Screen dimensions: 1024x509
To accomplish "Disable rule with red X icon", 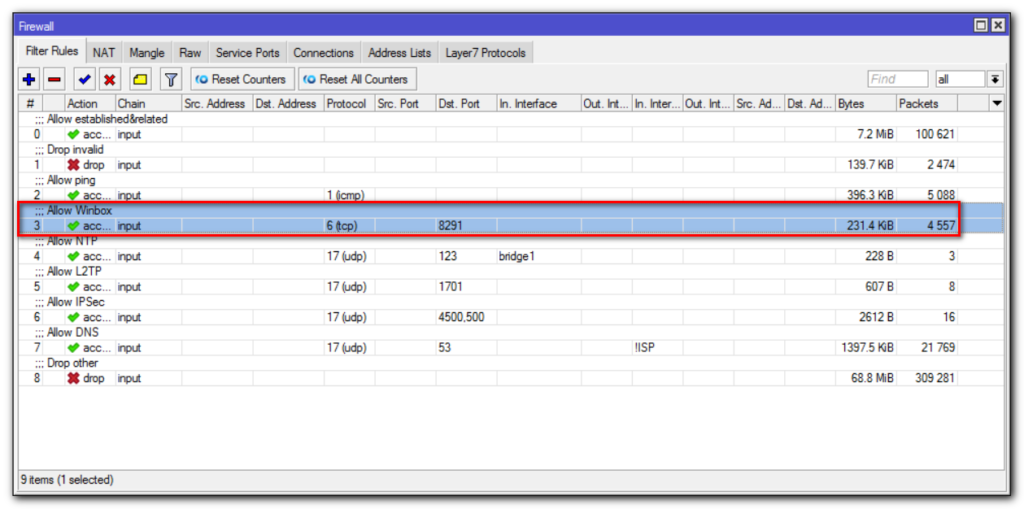I will (x=110, y=79).
